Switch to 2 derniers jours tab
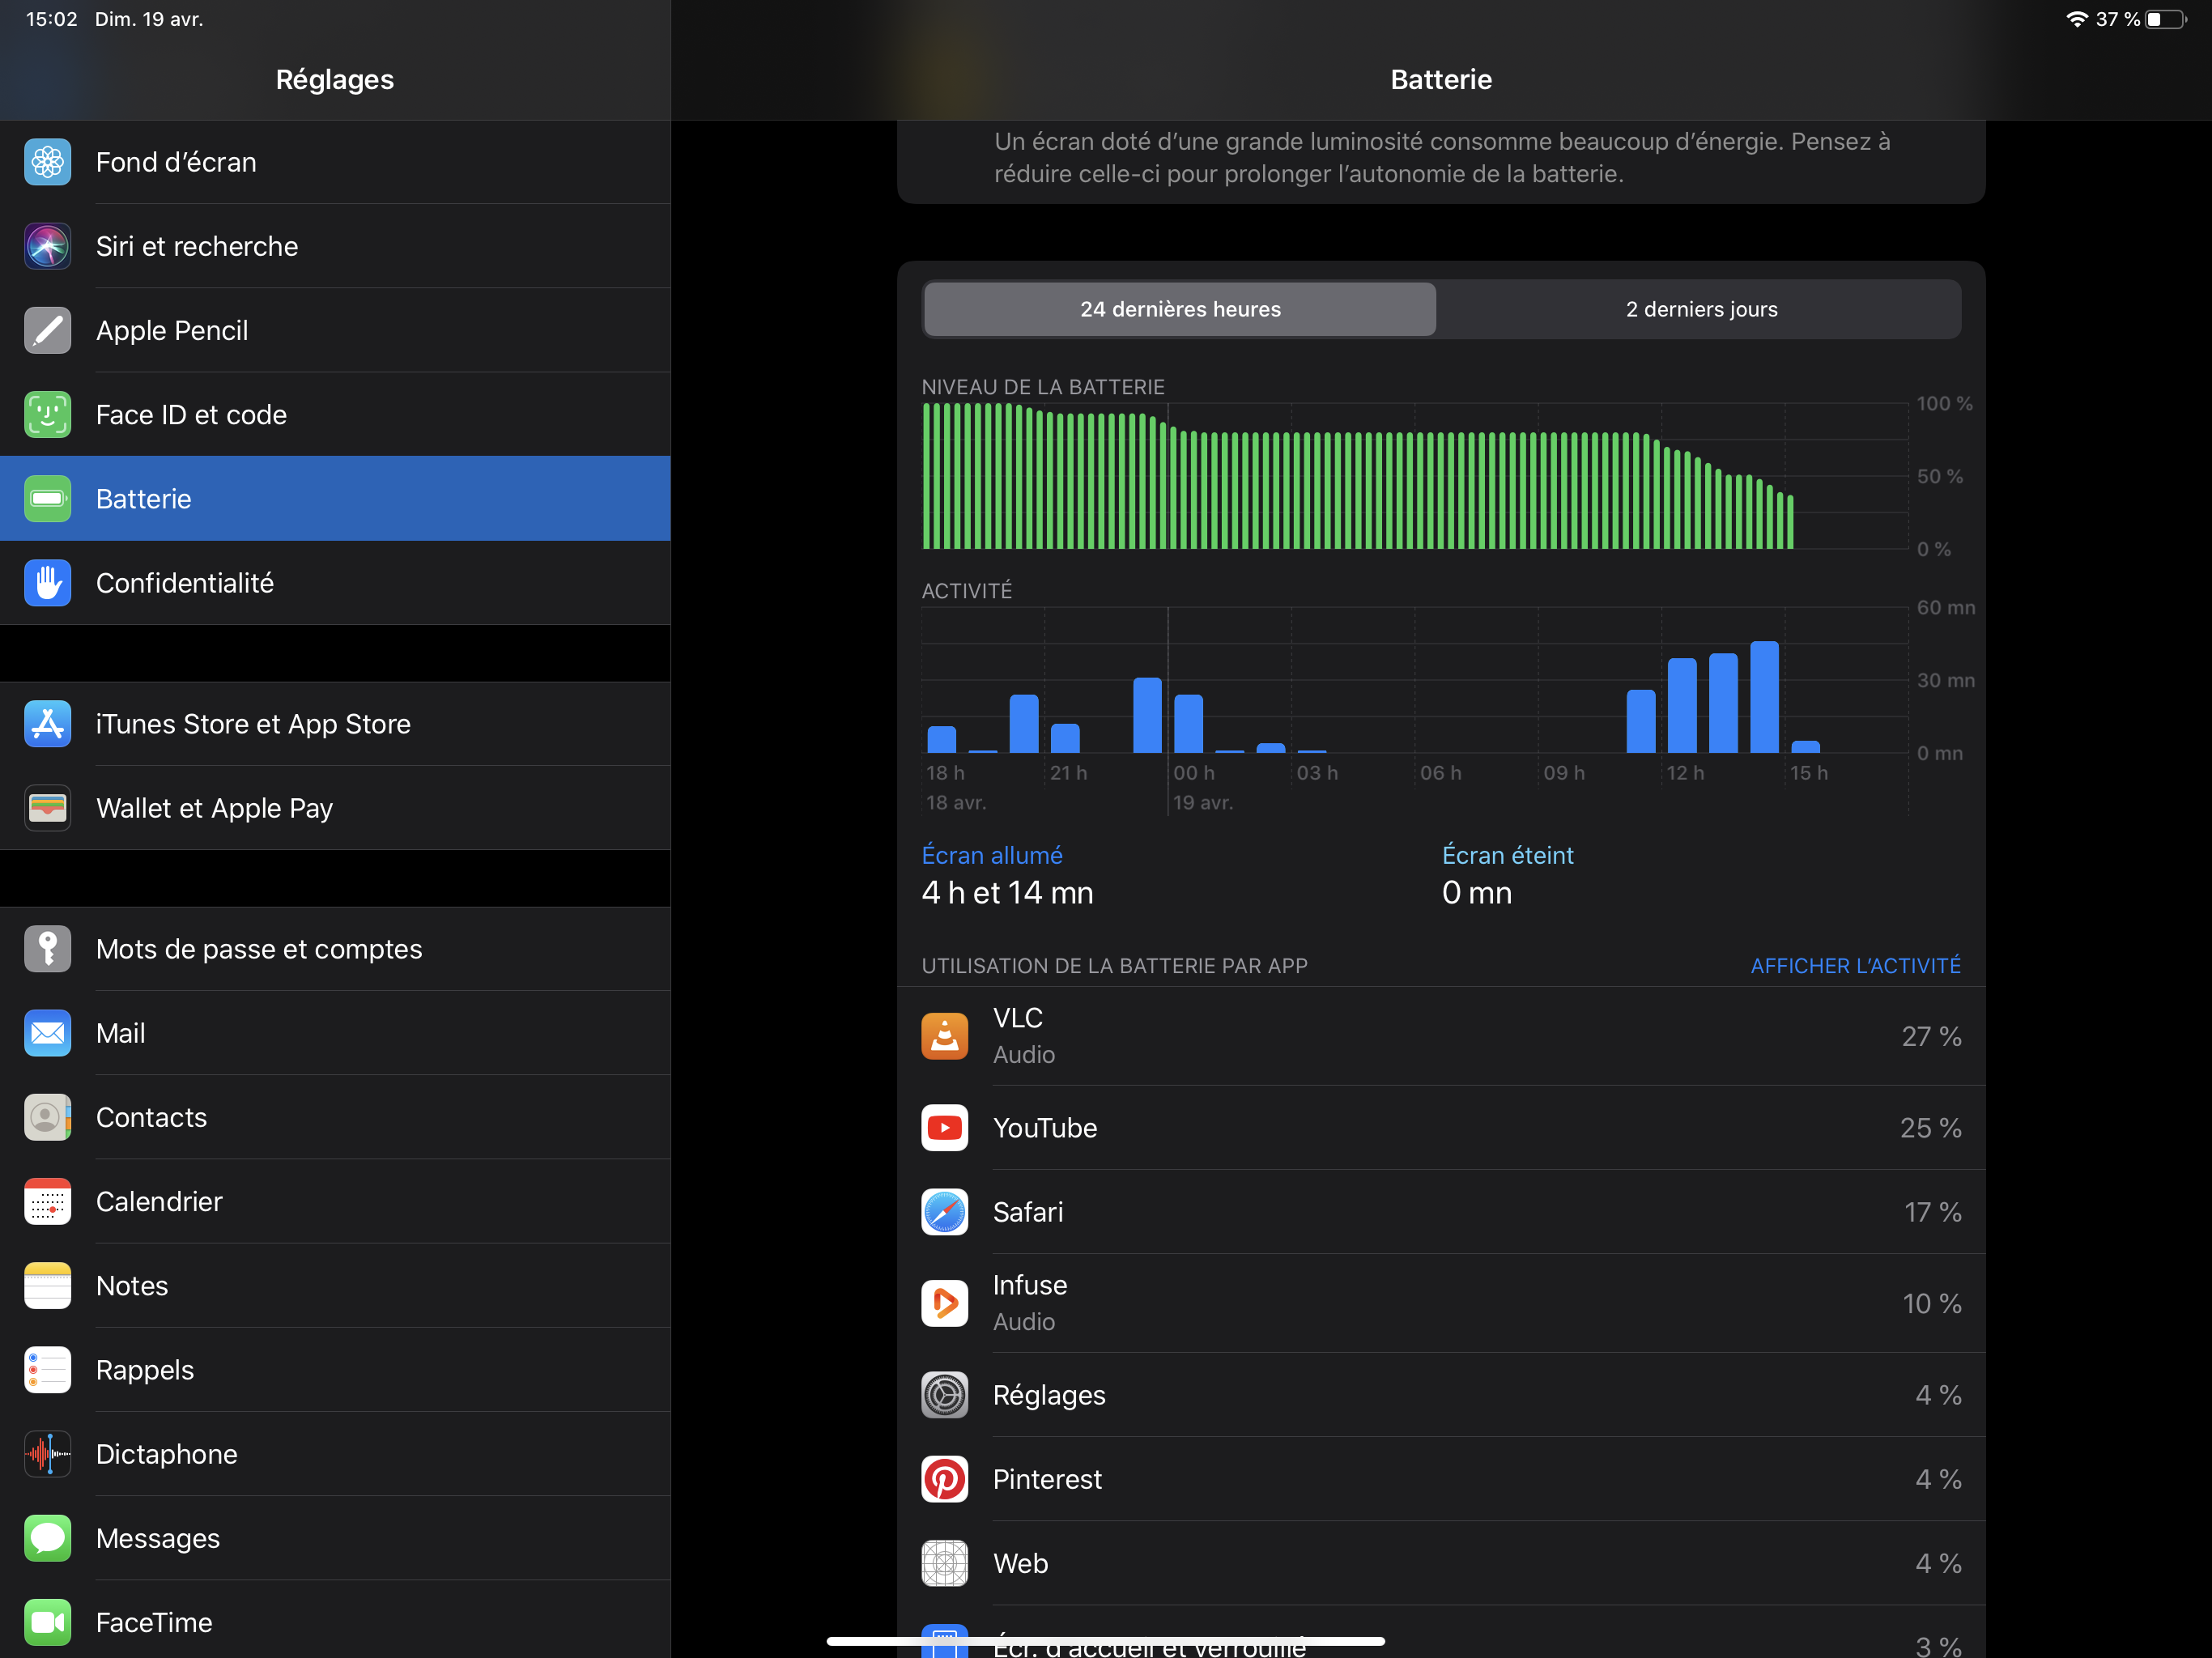2212x1658 pixels. pyautogui.click(x=1700, y=309)
